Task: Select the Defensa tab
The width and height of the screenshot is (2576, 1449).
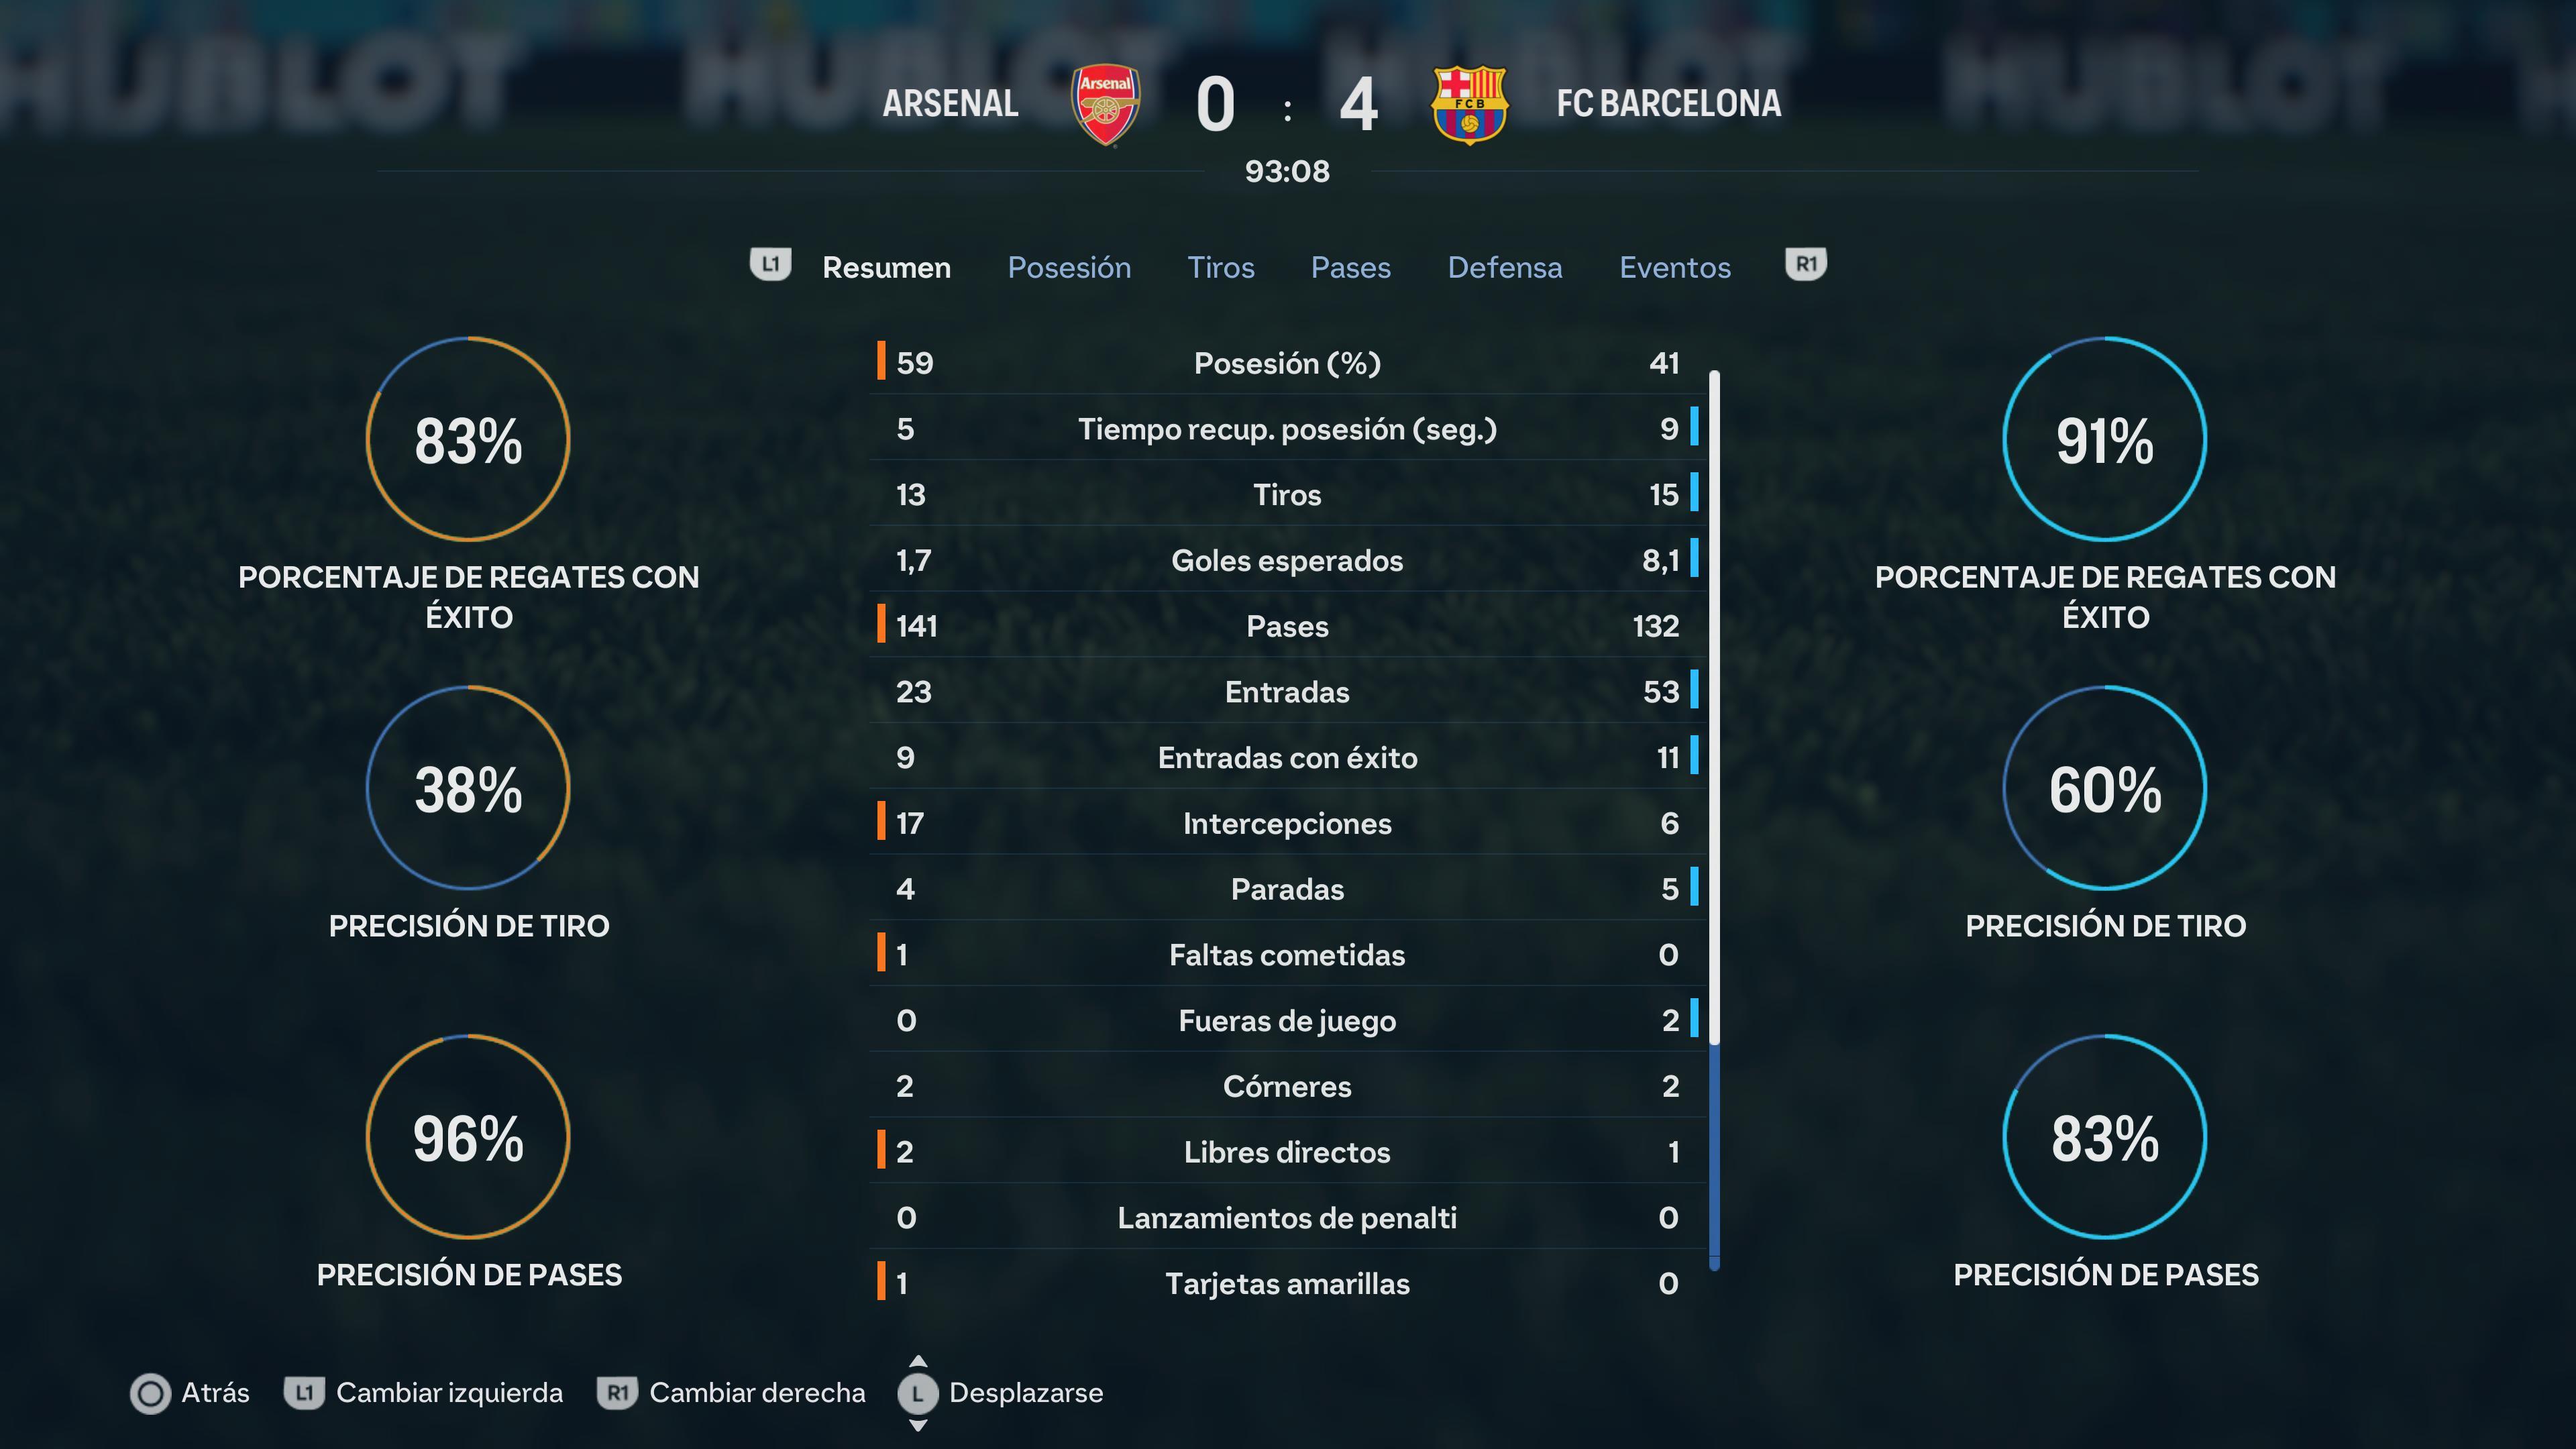Action: (1504, 268)
